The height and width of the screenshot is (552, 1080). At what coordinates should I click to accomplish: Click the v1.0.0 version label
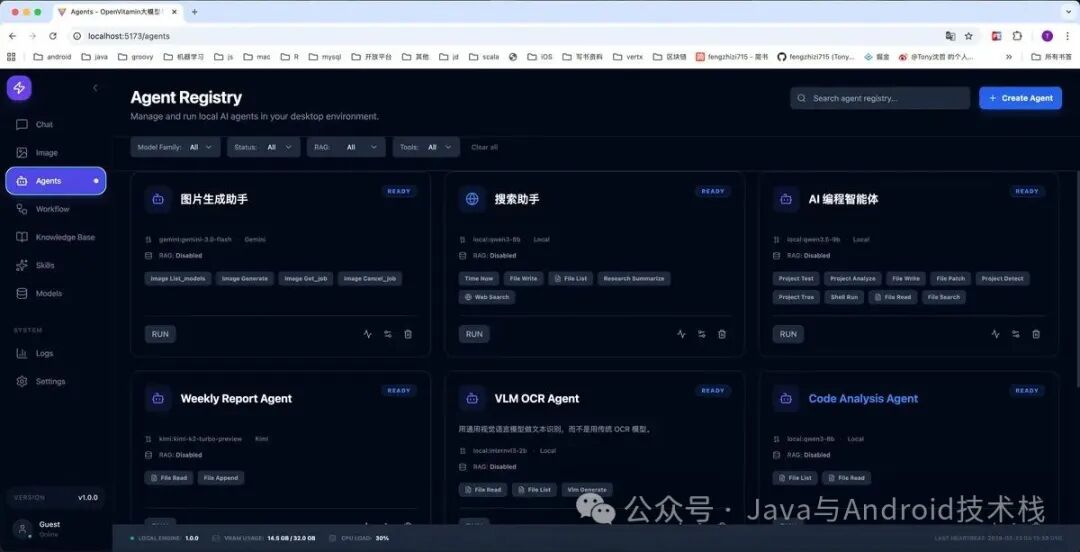tap(87, 498)
